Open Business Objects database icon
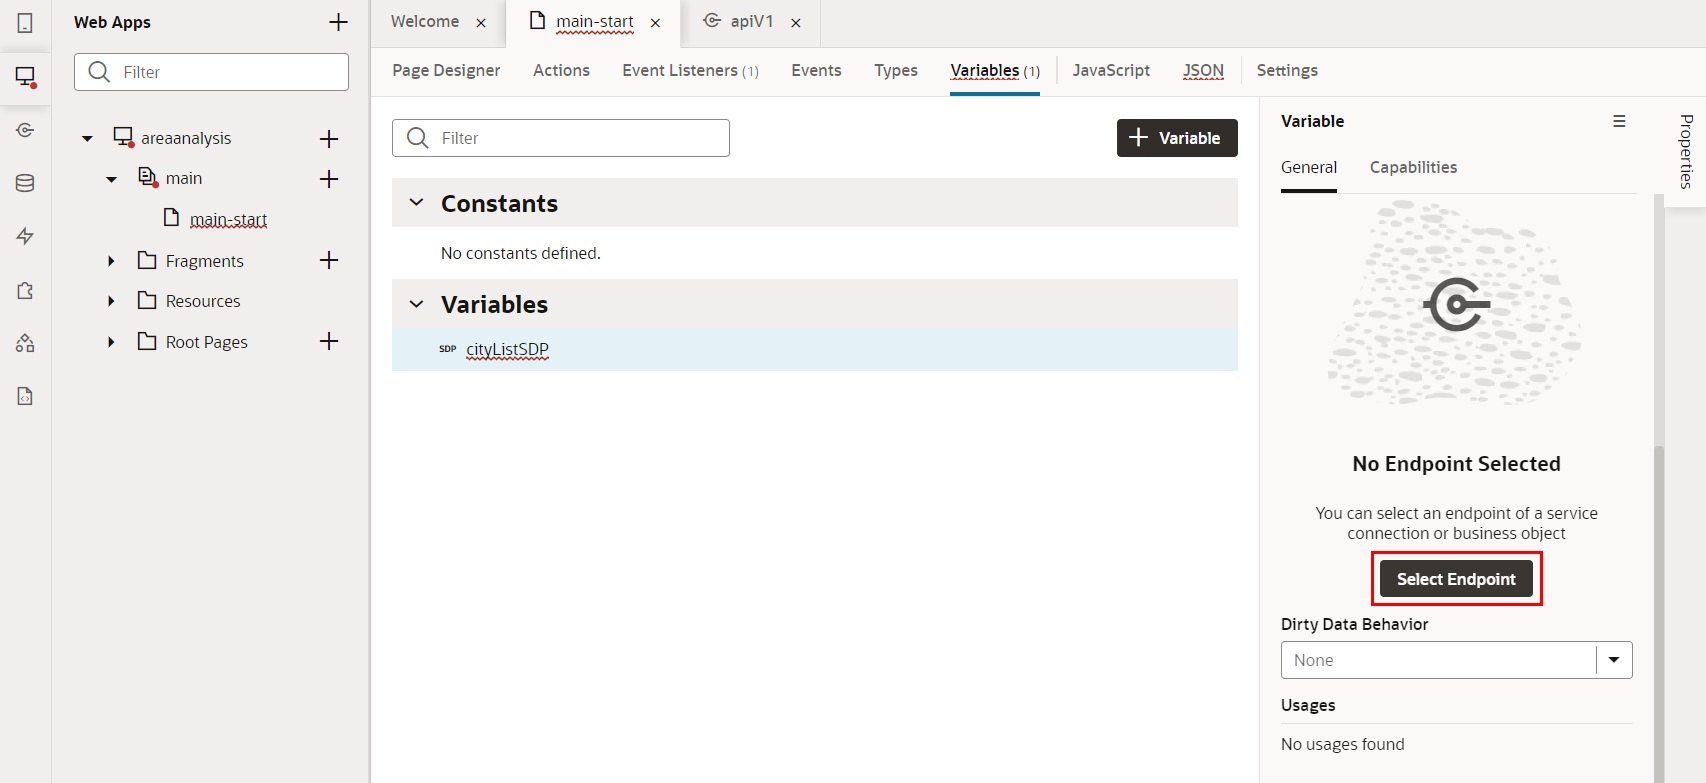The image size is (1706, 783). point(25,183)
